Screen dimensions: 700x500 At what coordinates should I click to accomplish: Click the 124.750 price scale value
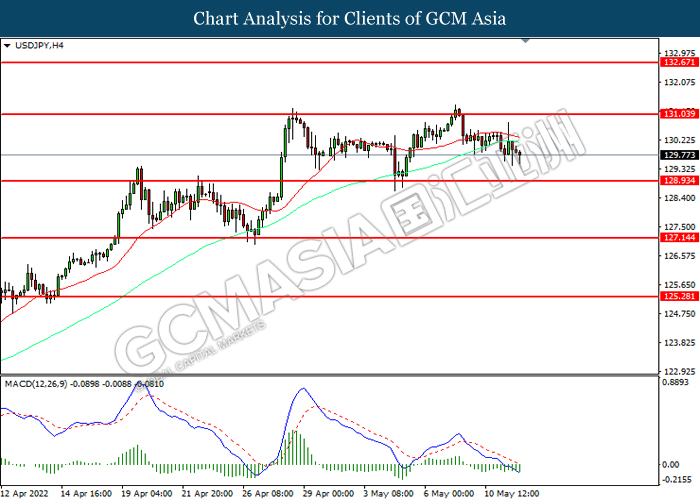click(x=680, y=314)
